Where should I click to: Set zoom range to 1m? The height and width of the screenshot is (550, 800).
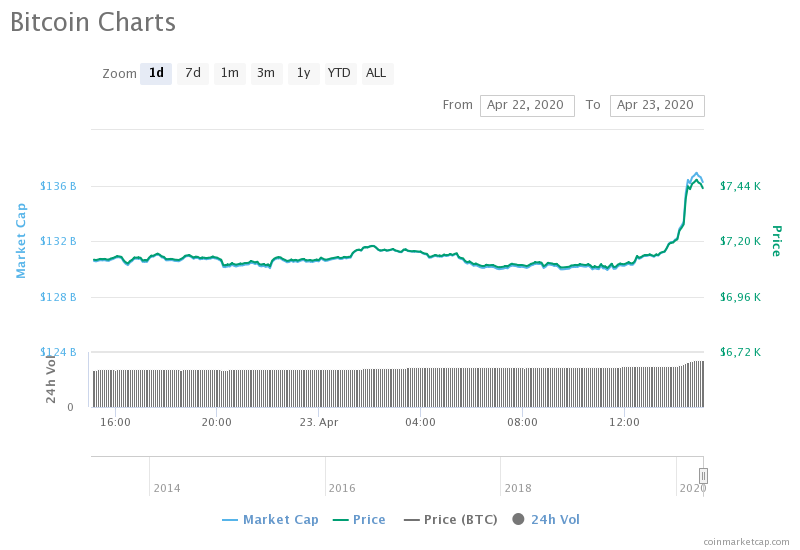click(x=230, y=73)
